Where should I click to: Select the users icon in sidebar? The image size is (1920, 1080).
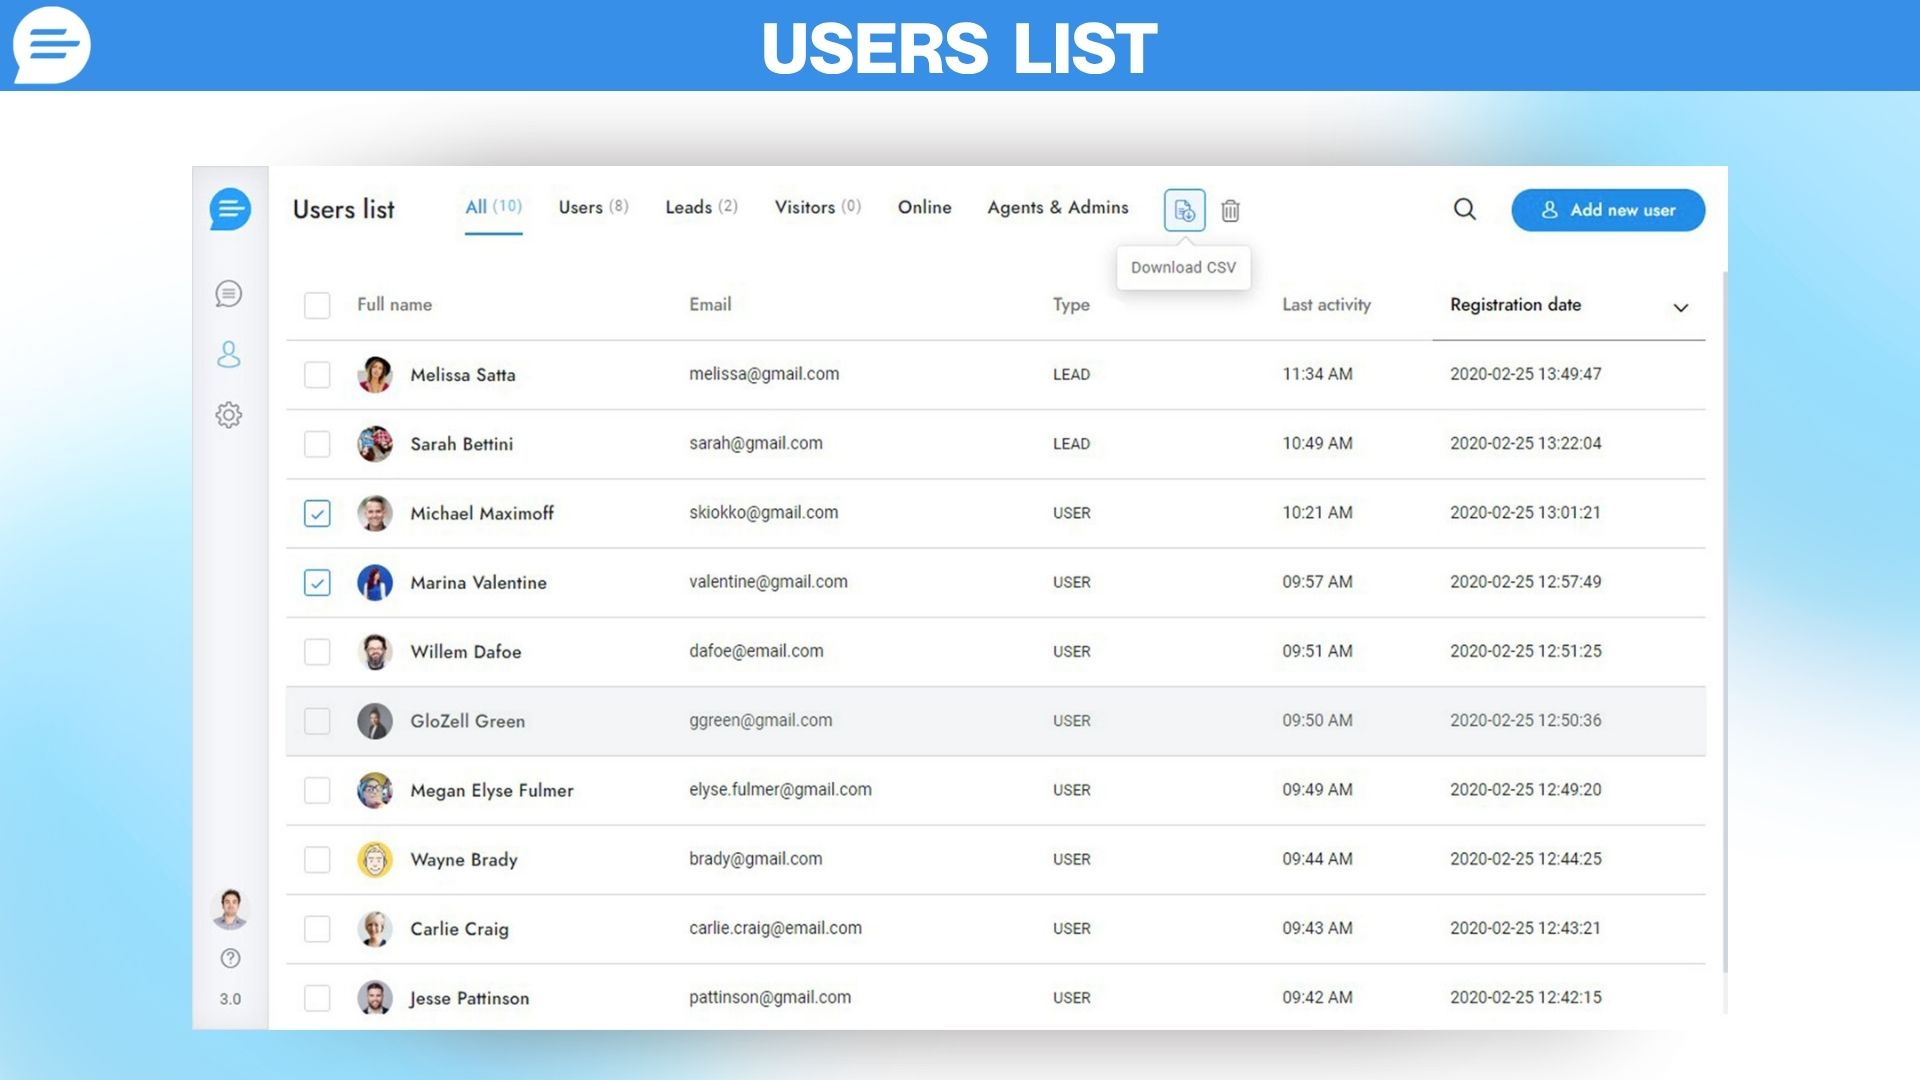coord(229,354)
